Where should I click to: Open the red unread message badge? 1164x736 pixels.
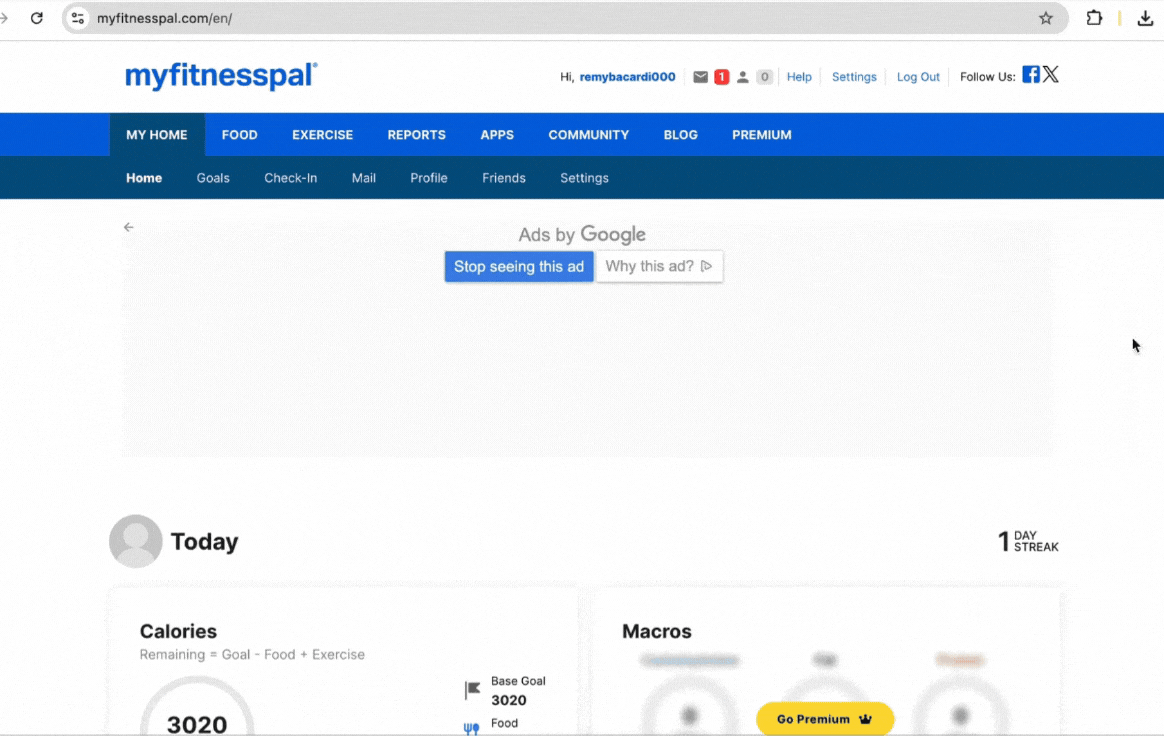(x=721, y=76)
